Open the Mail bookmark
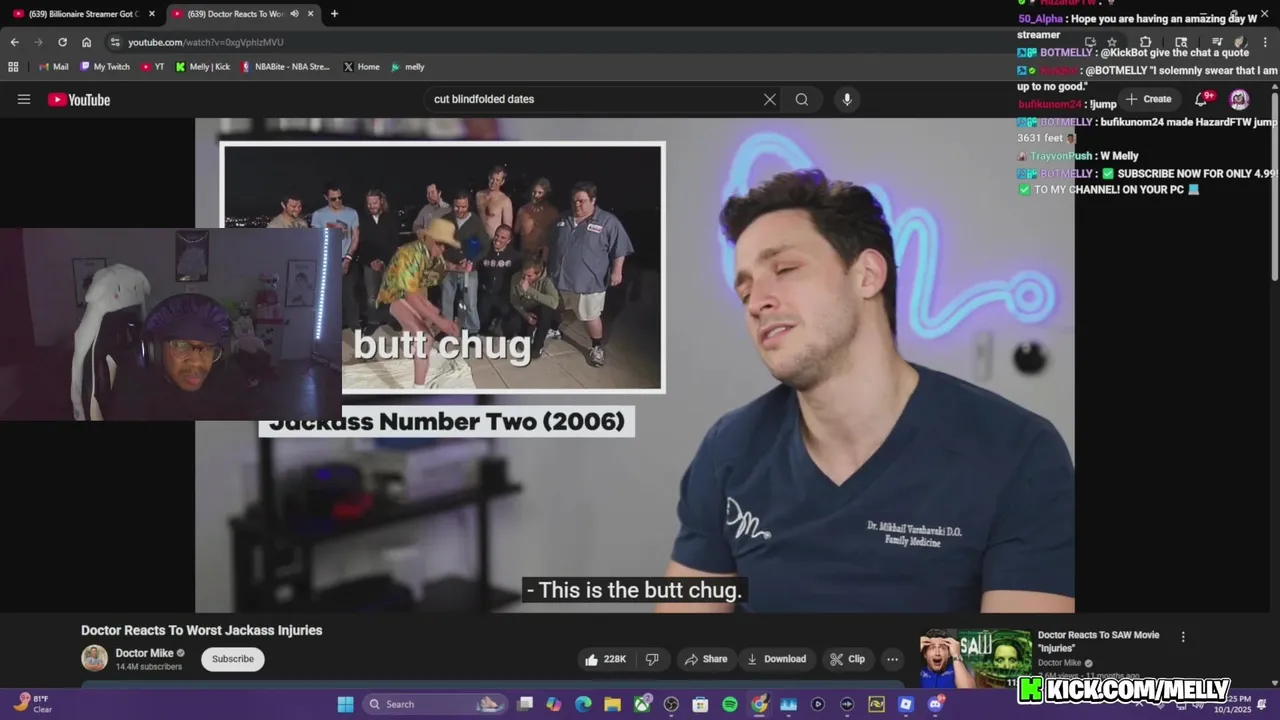 pyautogui.click(x=53, y=67)
